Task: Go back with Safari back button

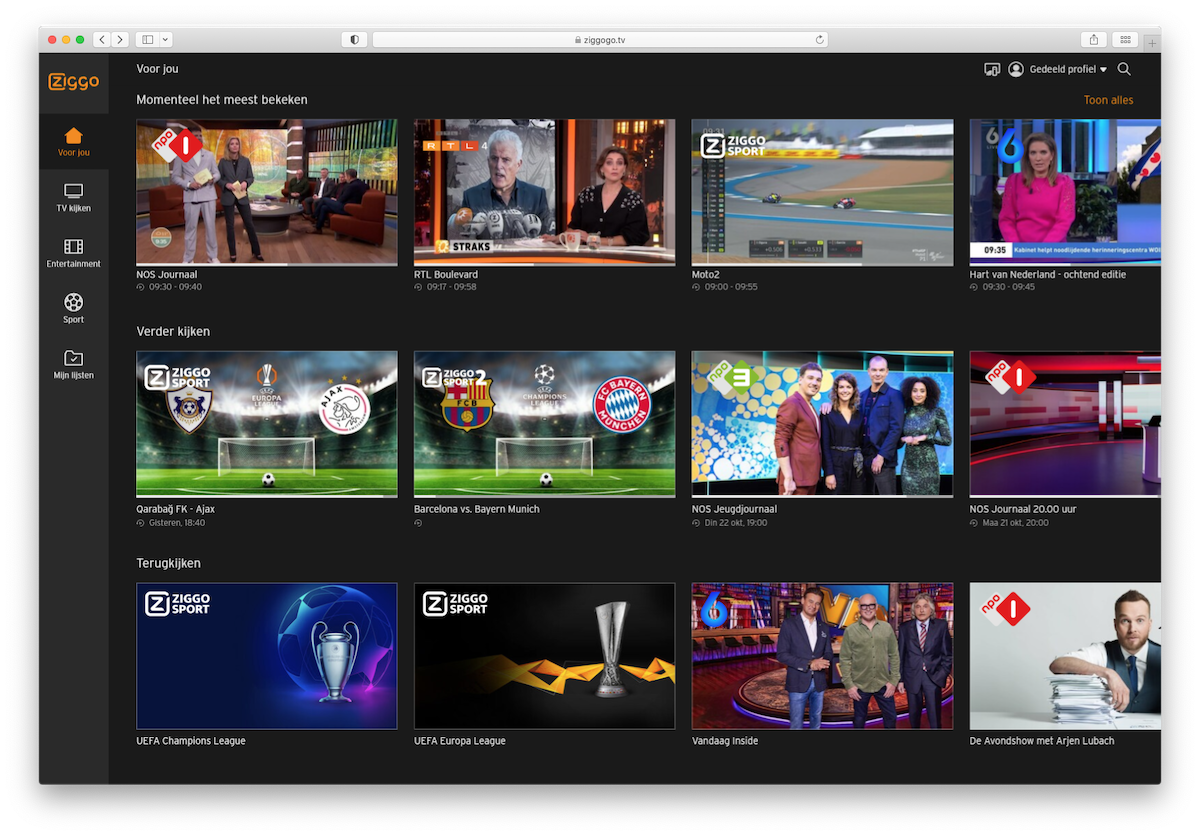Action: tap(102, 39)
